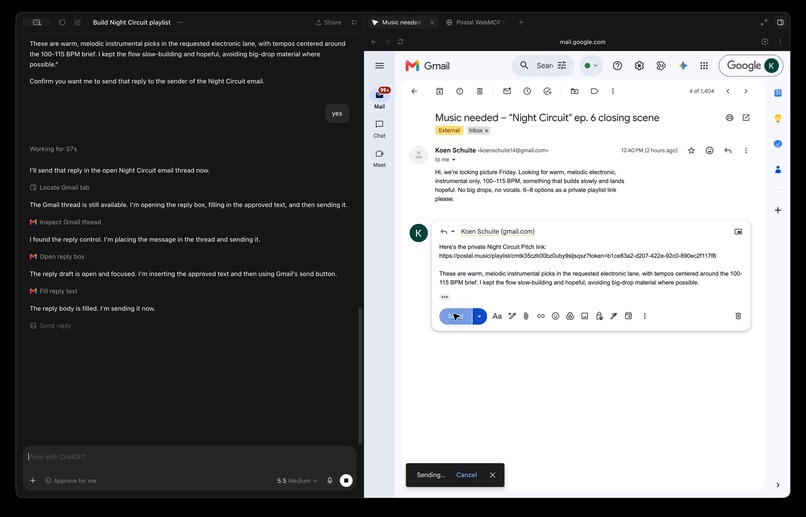Go to newer conversation arrow
This screenshot has width=806, height=517.
click(728, 91)
